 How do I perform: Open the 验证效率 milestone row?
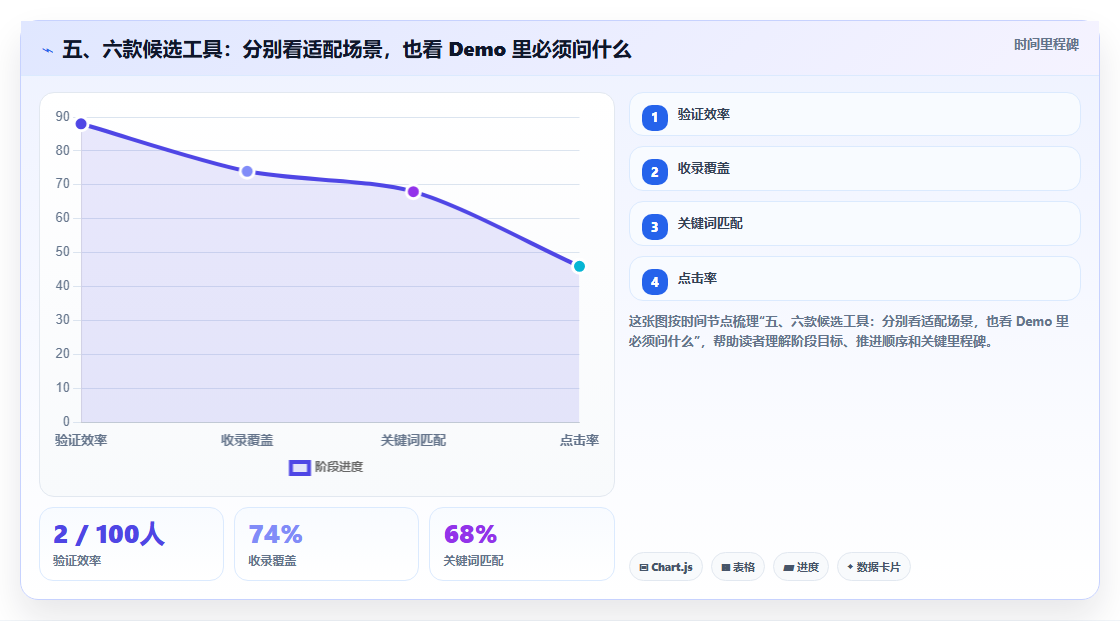pyautogui.click(x=854, y=114)
